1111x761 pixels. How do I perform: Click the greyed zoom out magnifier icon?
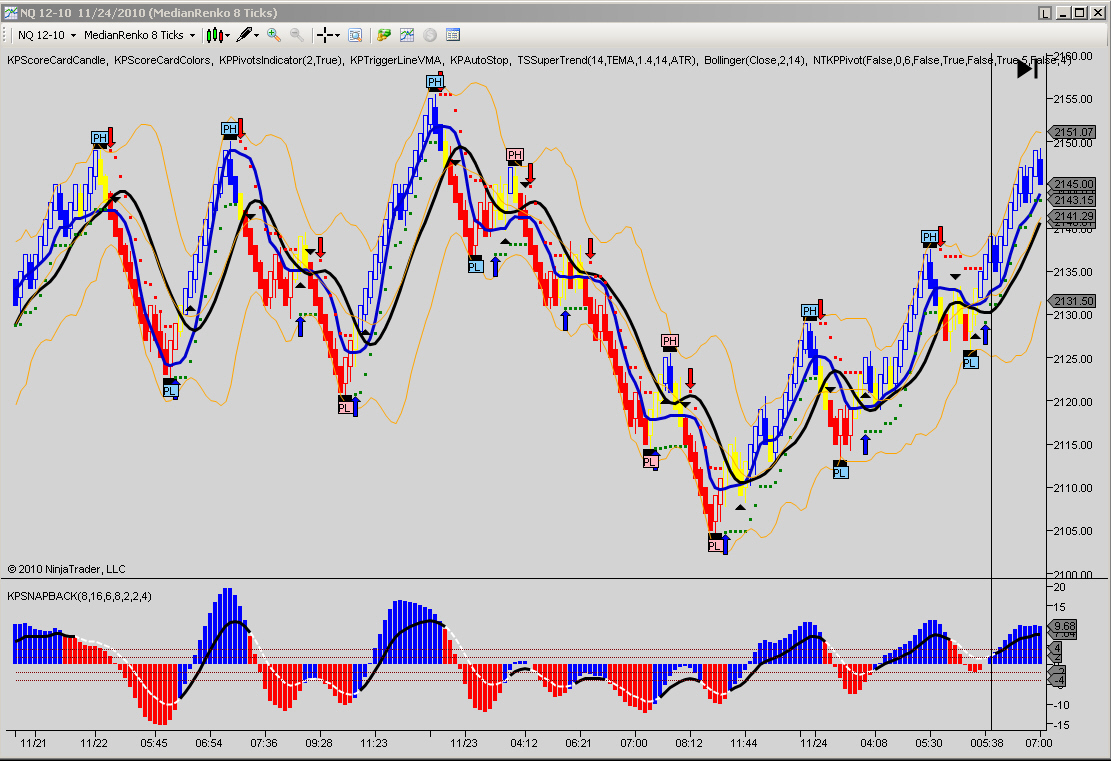click(x=297, y=35)
